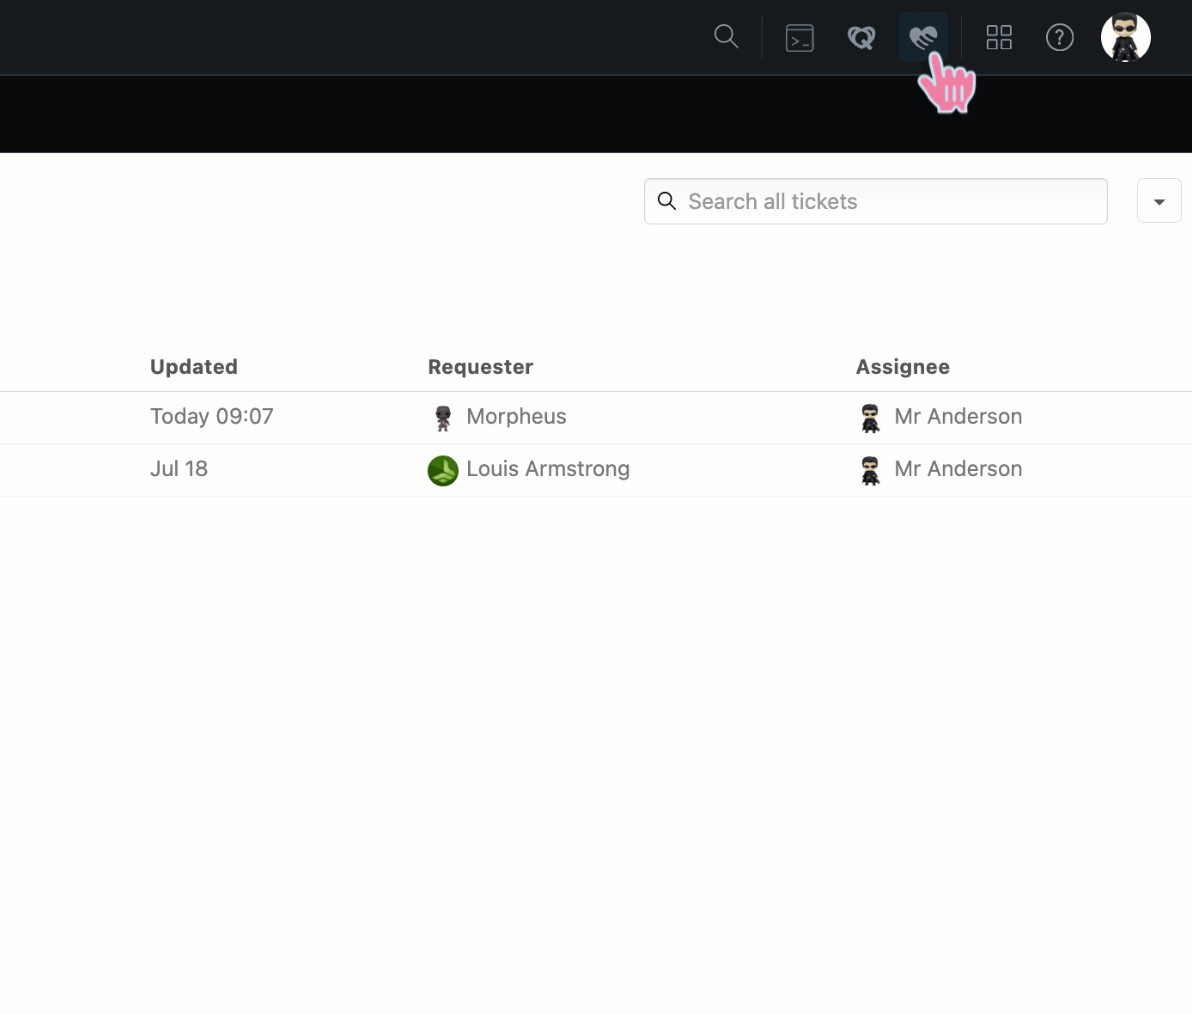Click Mr Anderson assignee in Louis Armstrong row
Screen dimensions: 1192x1014
958,469
